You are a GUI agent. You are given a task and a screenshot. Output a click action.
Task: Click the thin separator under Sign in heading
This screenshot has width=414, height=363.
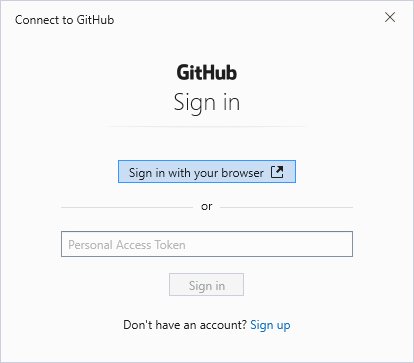pos(207,127)
